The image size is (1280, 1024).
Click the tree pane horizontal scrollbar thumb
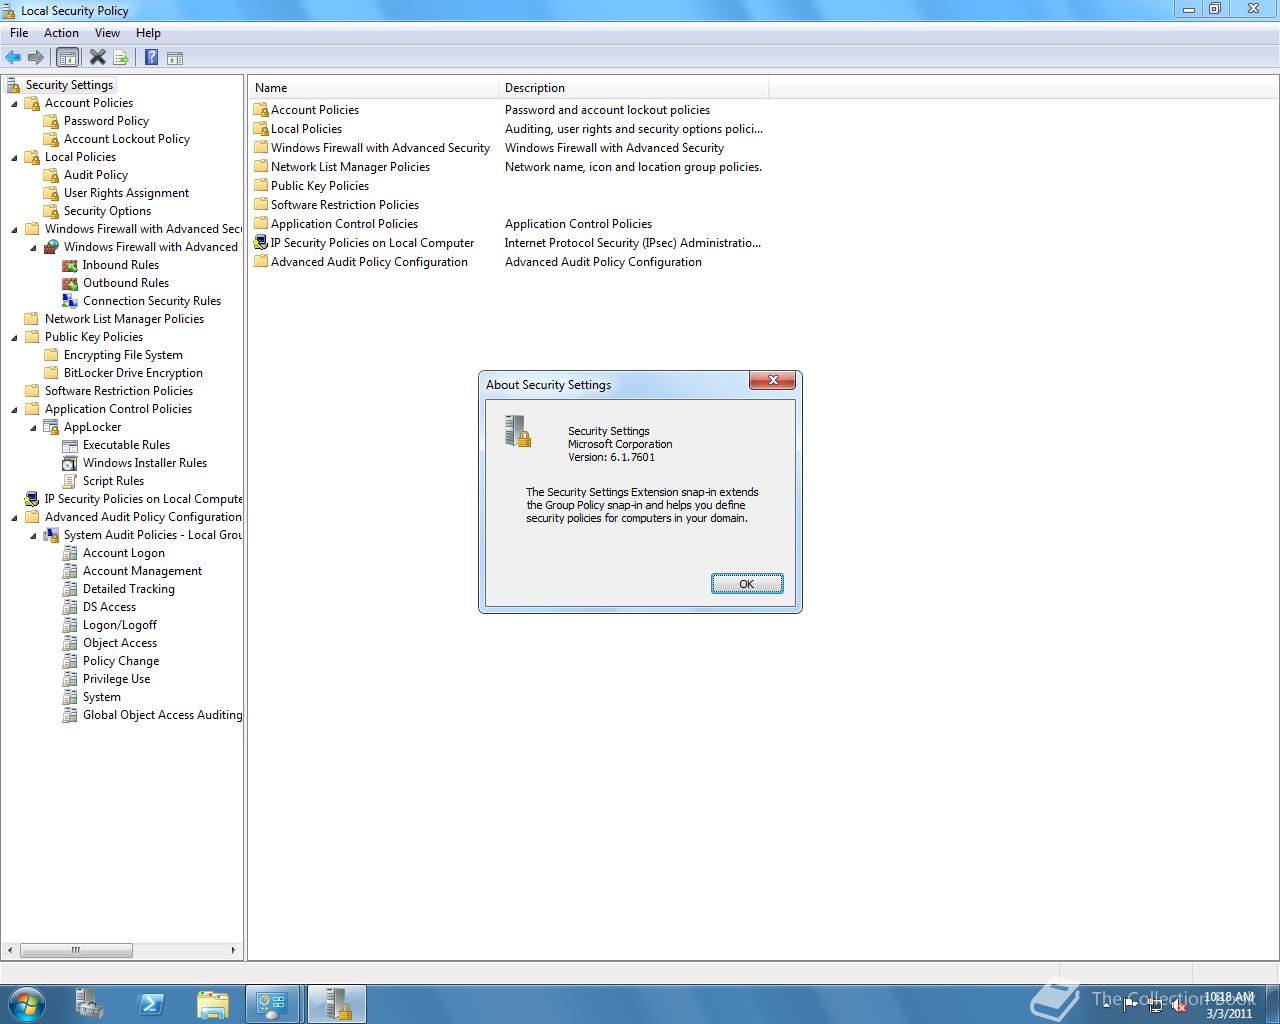[x=76, y=950]
